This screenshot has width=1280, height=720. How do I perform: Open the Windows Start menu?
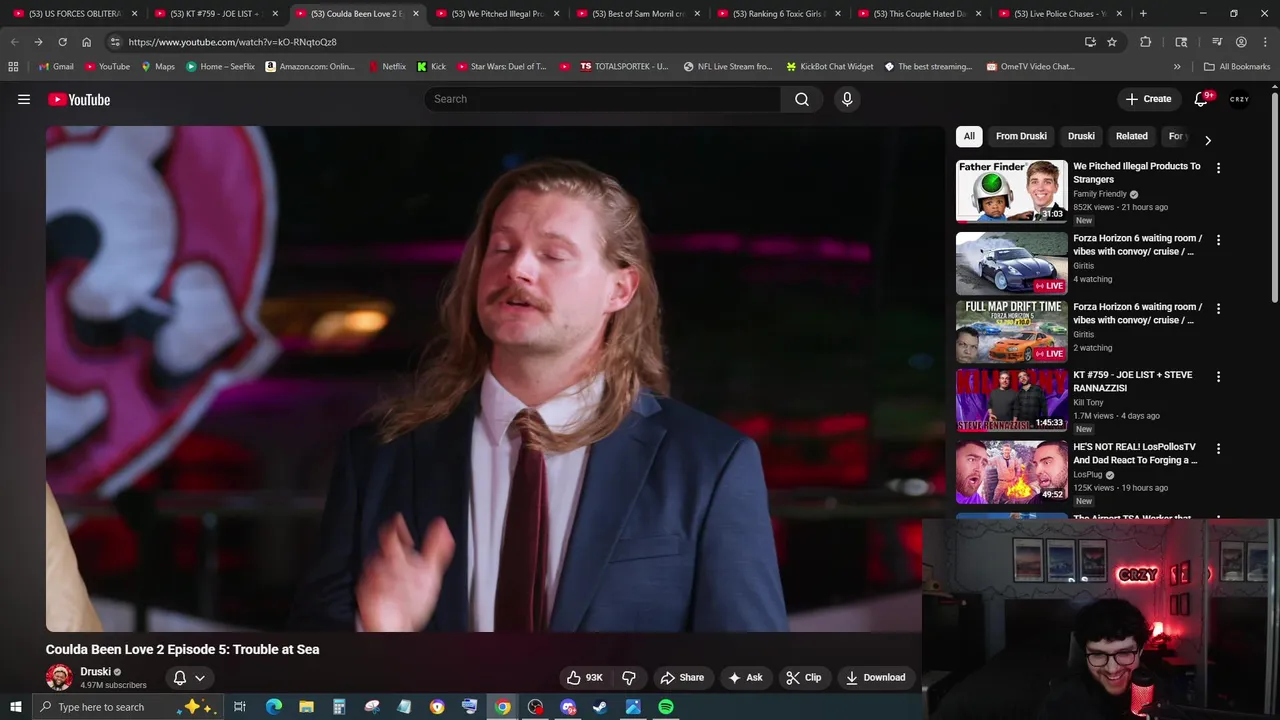pos(15,707)
